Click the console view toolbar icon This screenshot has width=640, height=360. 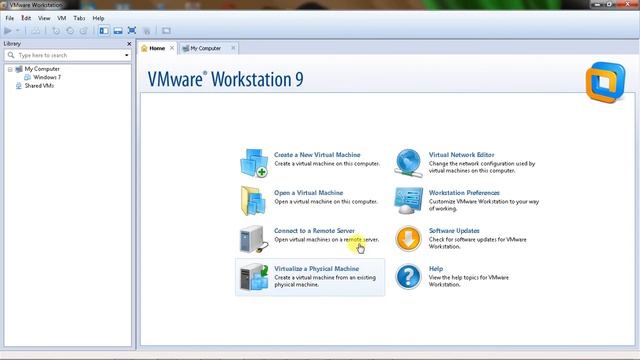tap(166, 31)
